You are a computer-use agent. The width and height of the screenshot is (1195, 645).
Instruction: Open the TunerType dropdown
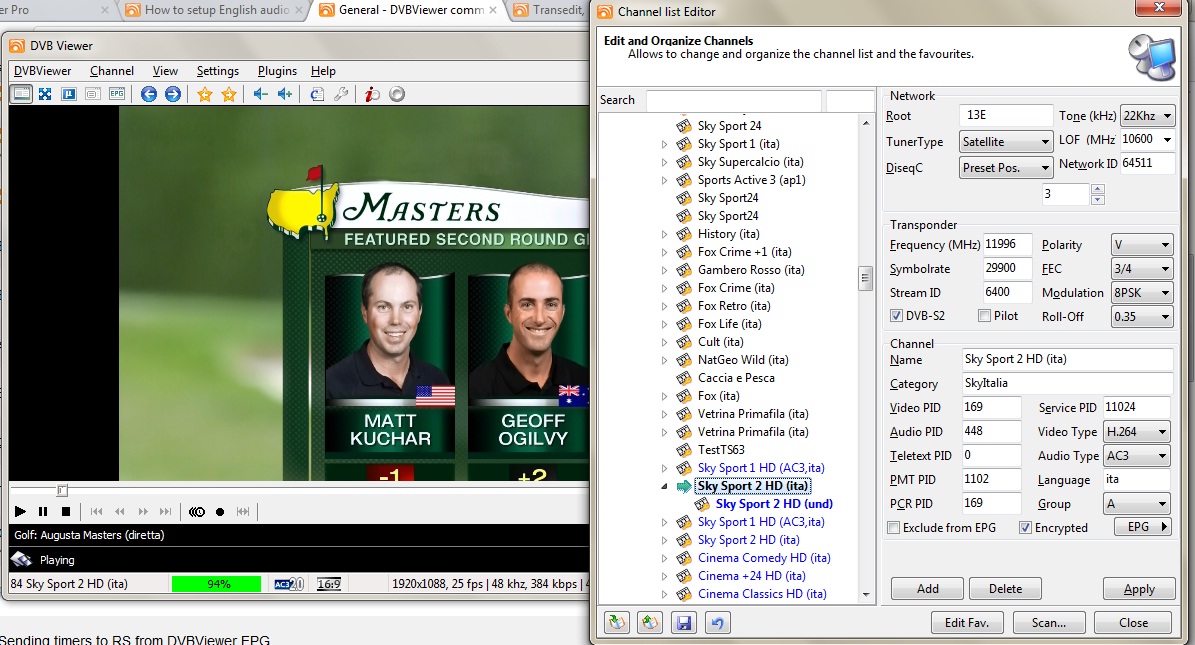(x=1005, y=142)
